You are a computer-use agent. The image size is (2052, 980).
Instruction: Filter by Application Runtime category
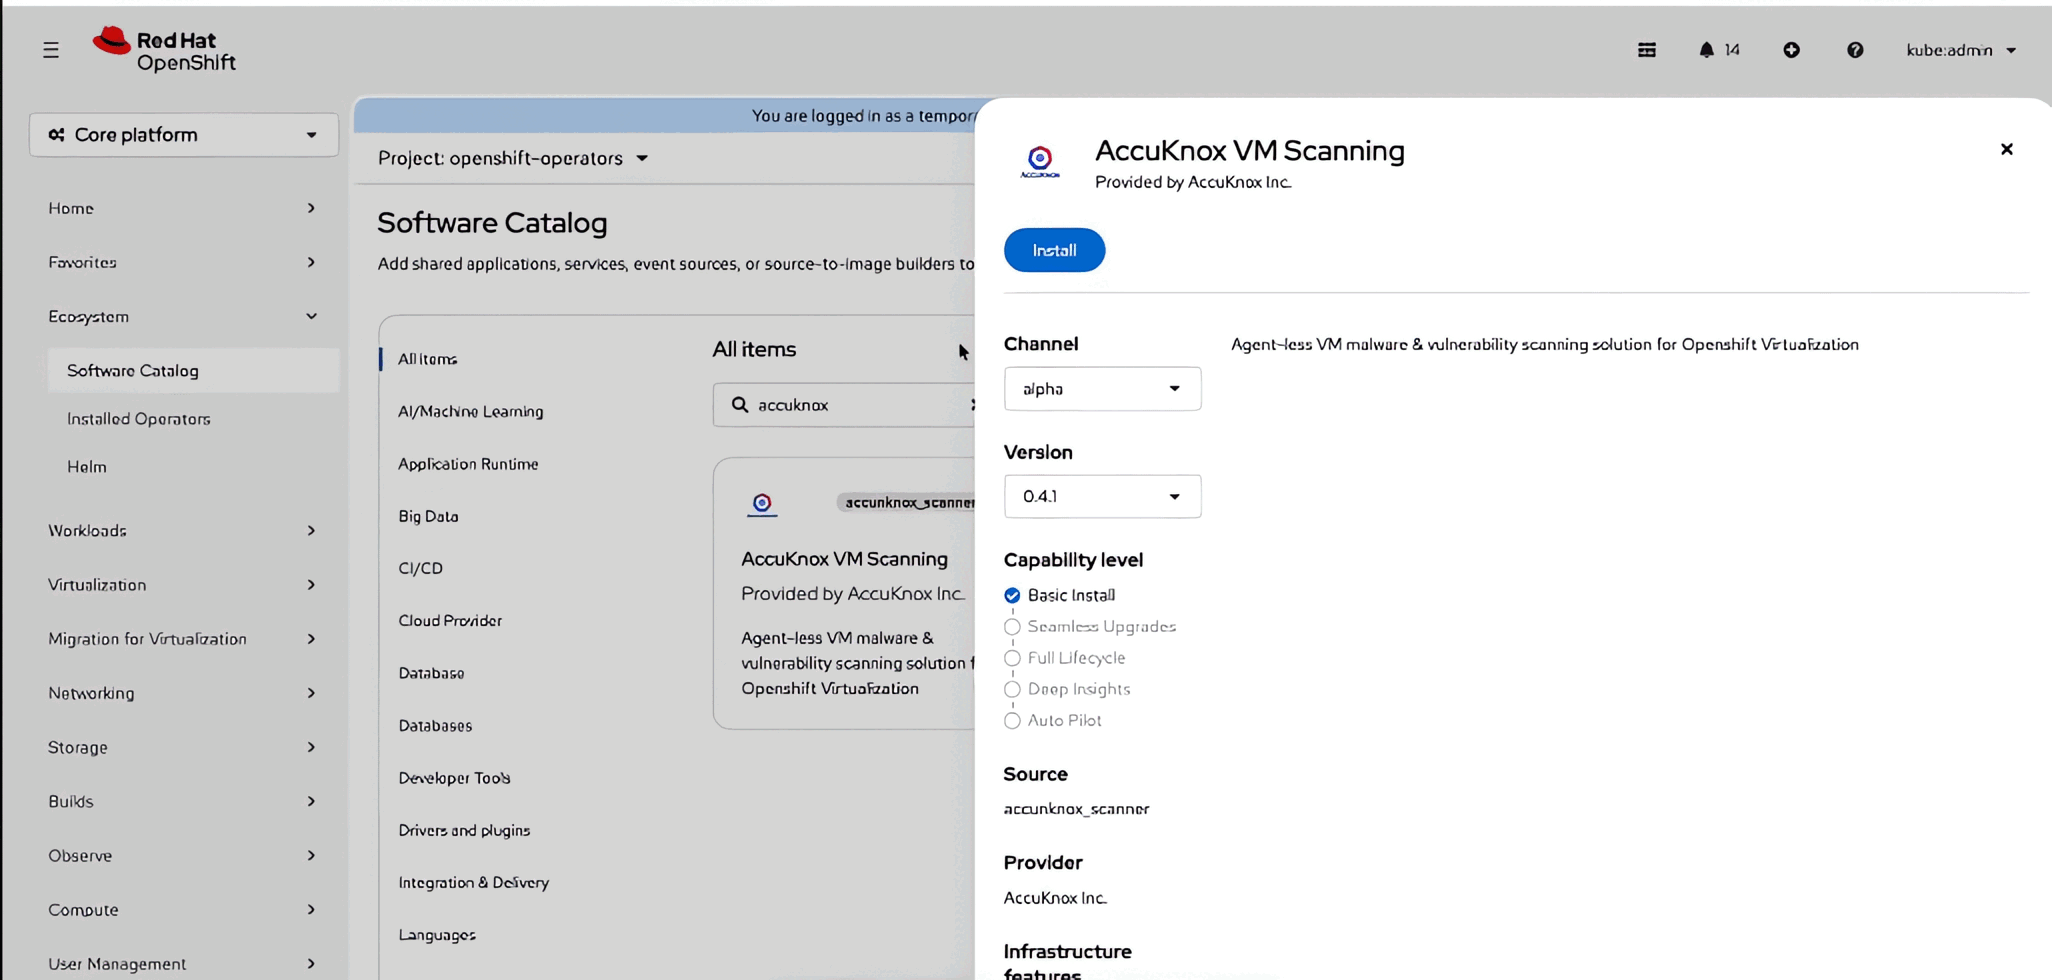tap(468, 464)
